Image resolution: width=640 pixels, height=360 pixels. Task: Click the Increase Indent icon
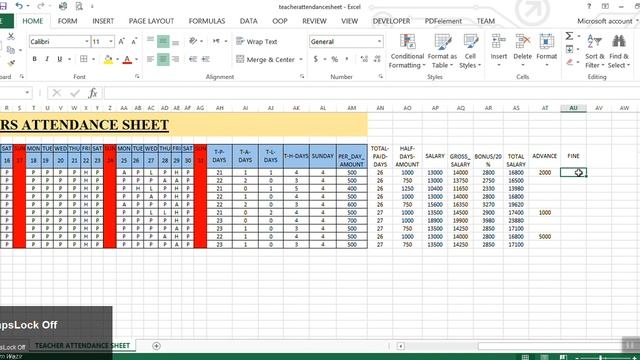pyautogui.click(x=205, y=59)
